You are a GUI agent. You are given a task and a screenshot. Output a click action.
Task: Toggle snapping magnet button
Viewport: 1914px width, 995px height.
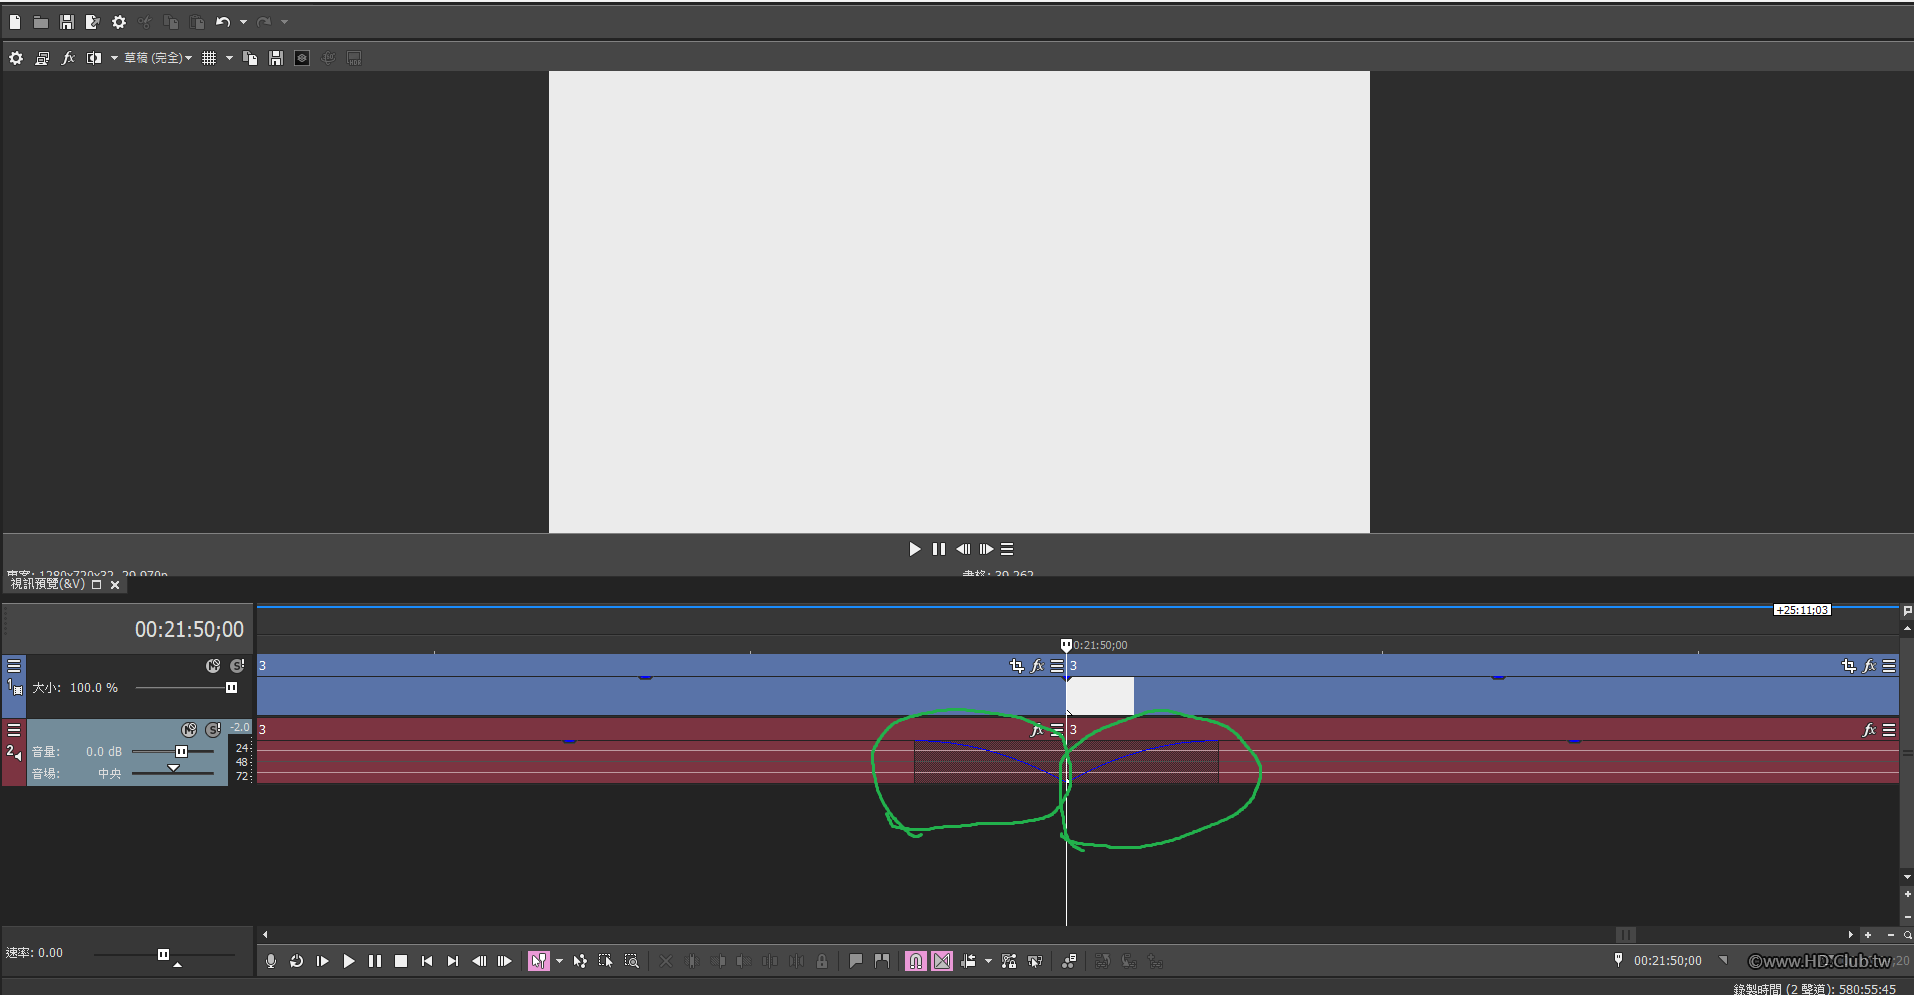[916, 961]
